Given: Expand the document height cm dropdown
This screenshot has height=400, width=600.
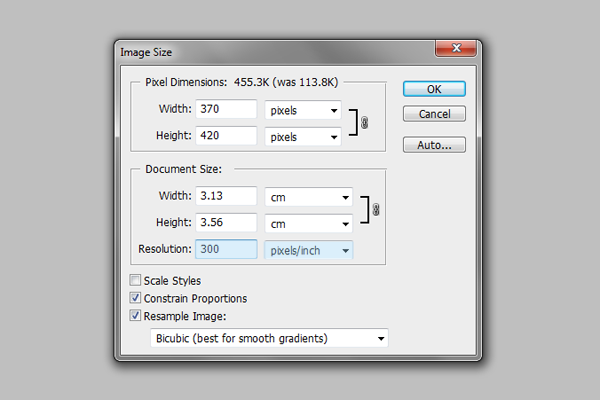Looking at the screenshot, I should [x=308, y=223].
